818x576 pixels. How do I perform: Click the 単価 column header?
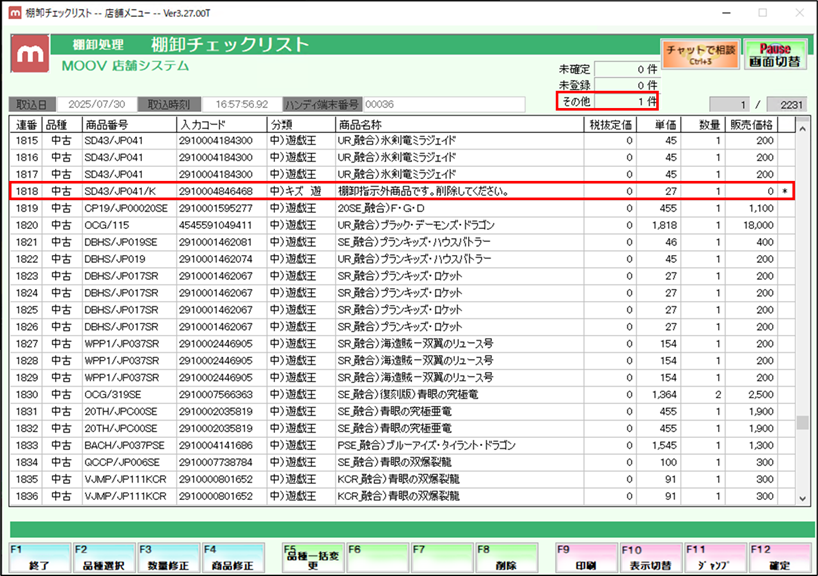(658, 125)
